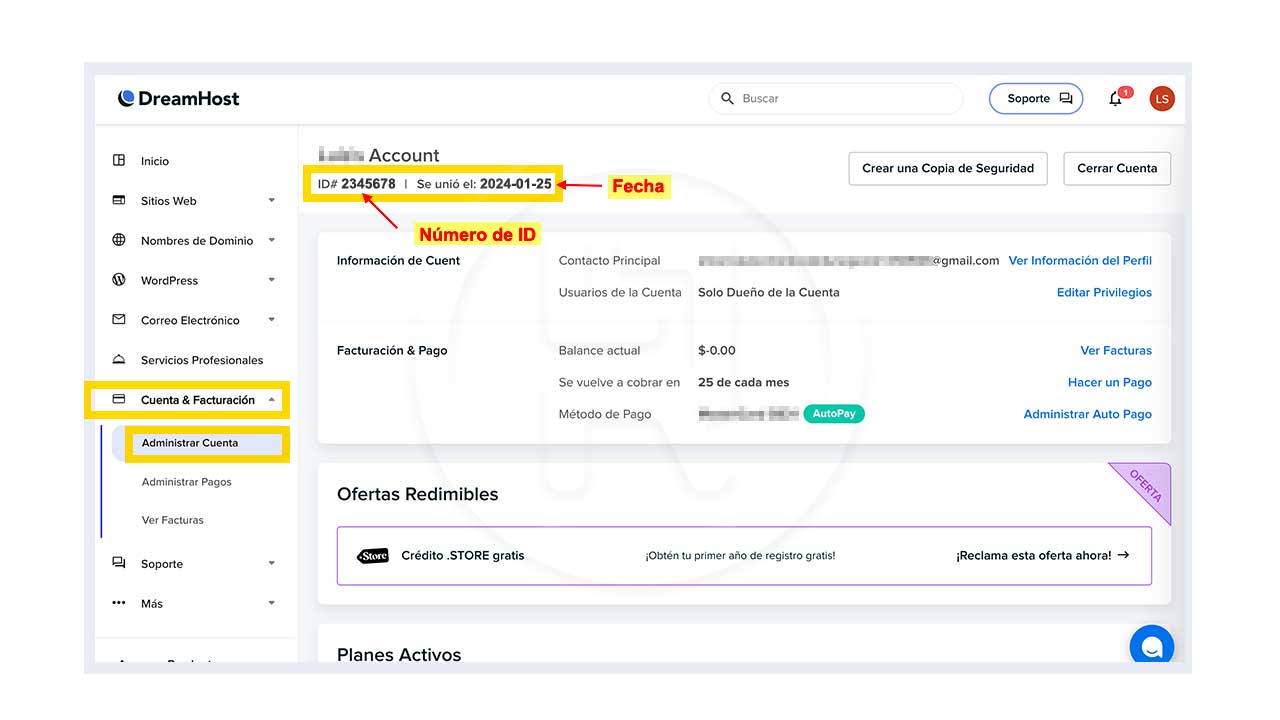Click the Inicio dashboard icon
This screenshot has width=1280, height=720.
[x=119, y=160]
